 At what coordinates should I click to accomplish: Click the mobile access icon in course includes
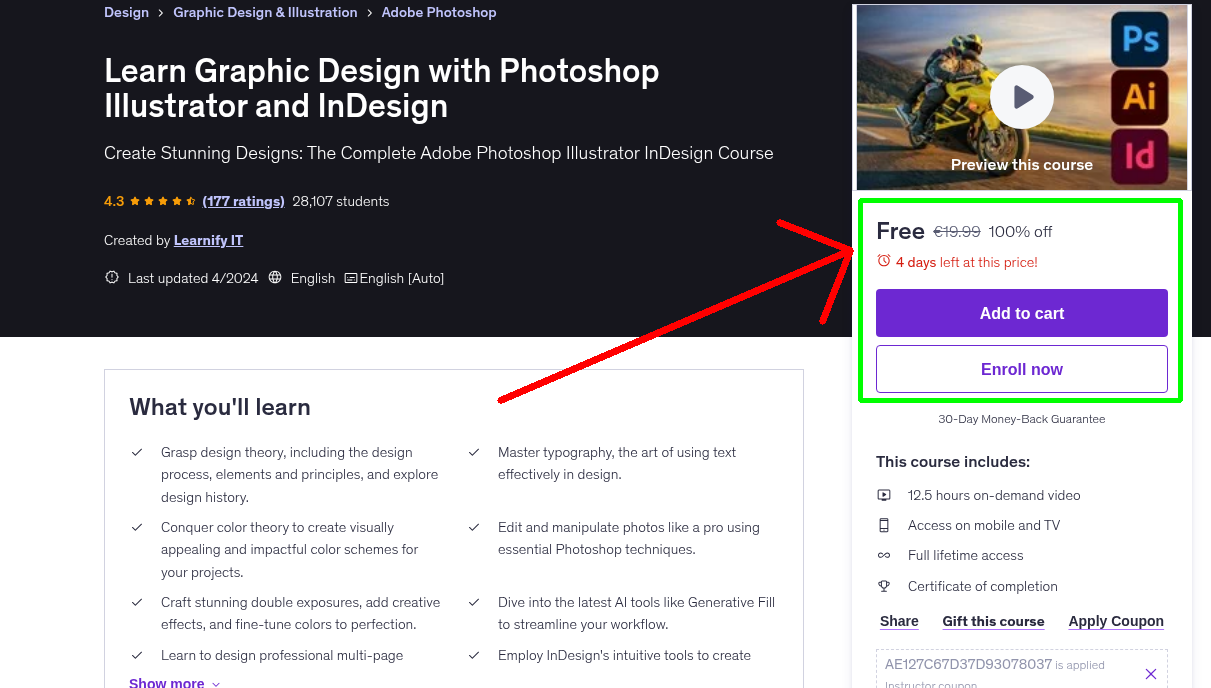885,525
